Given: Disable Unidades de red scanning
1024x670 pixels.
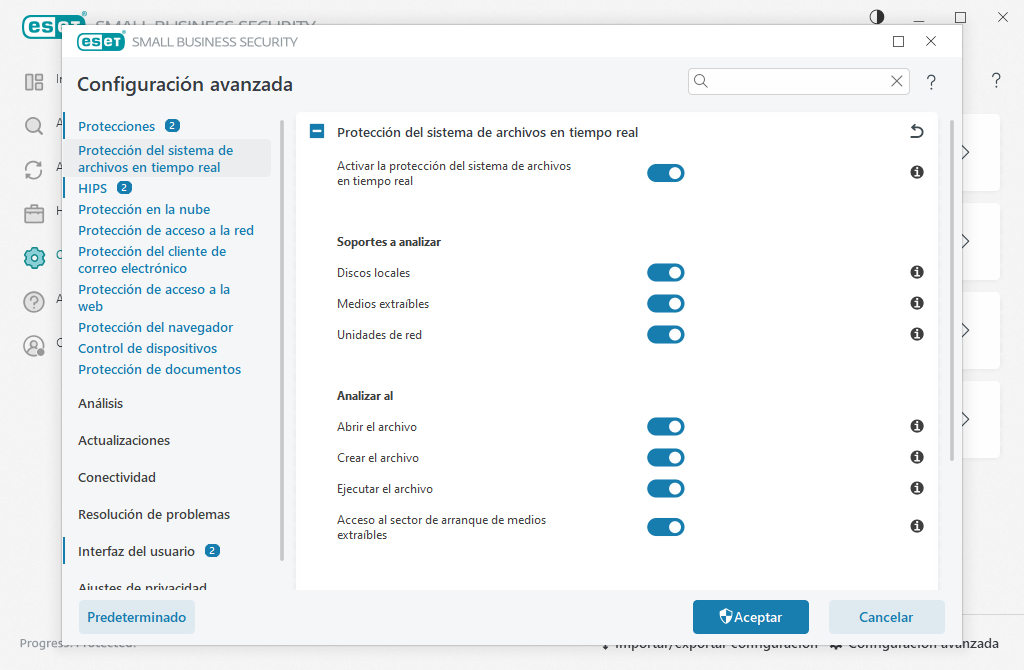Looking at the screenshot, I should [666, 334].
